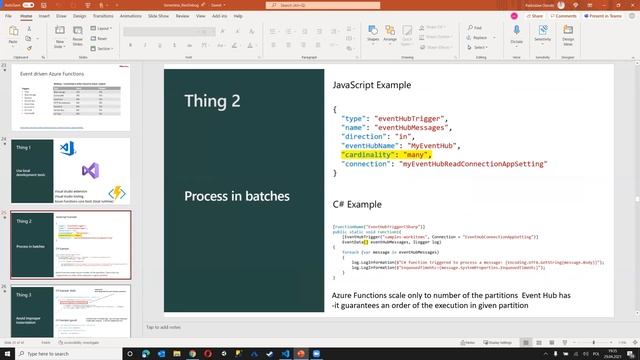Image resolution: width=640 pixels, height=360 pixels.
Task: Open the text highlight color picker
Action: point(236,45)
